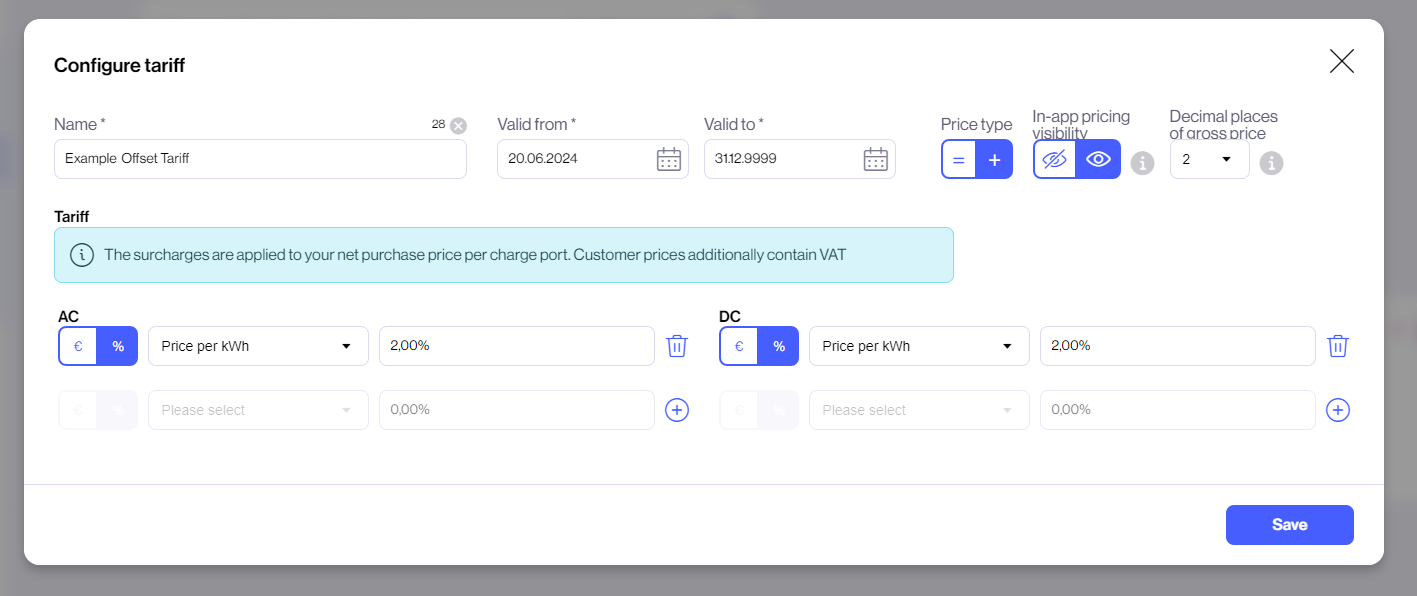Select the equals fixed price type

[958, 160]
